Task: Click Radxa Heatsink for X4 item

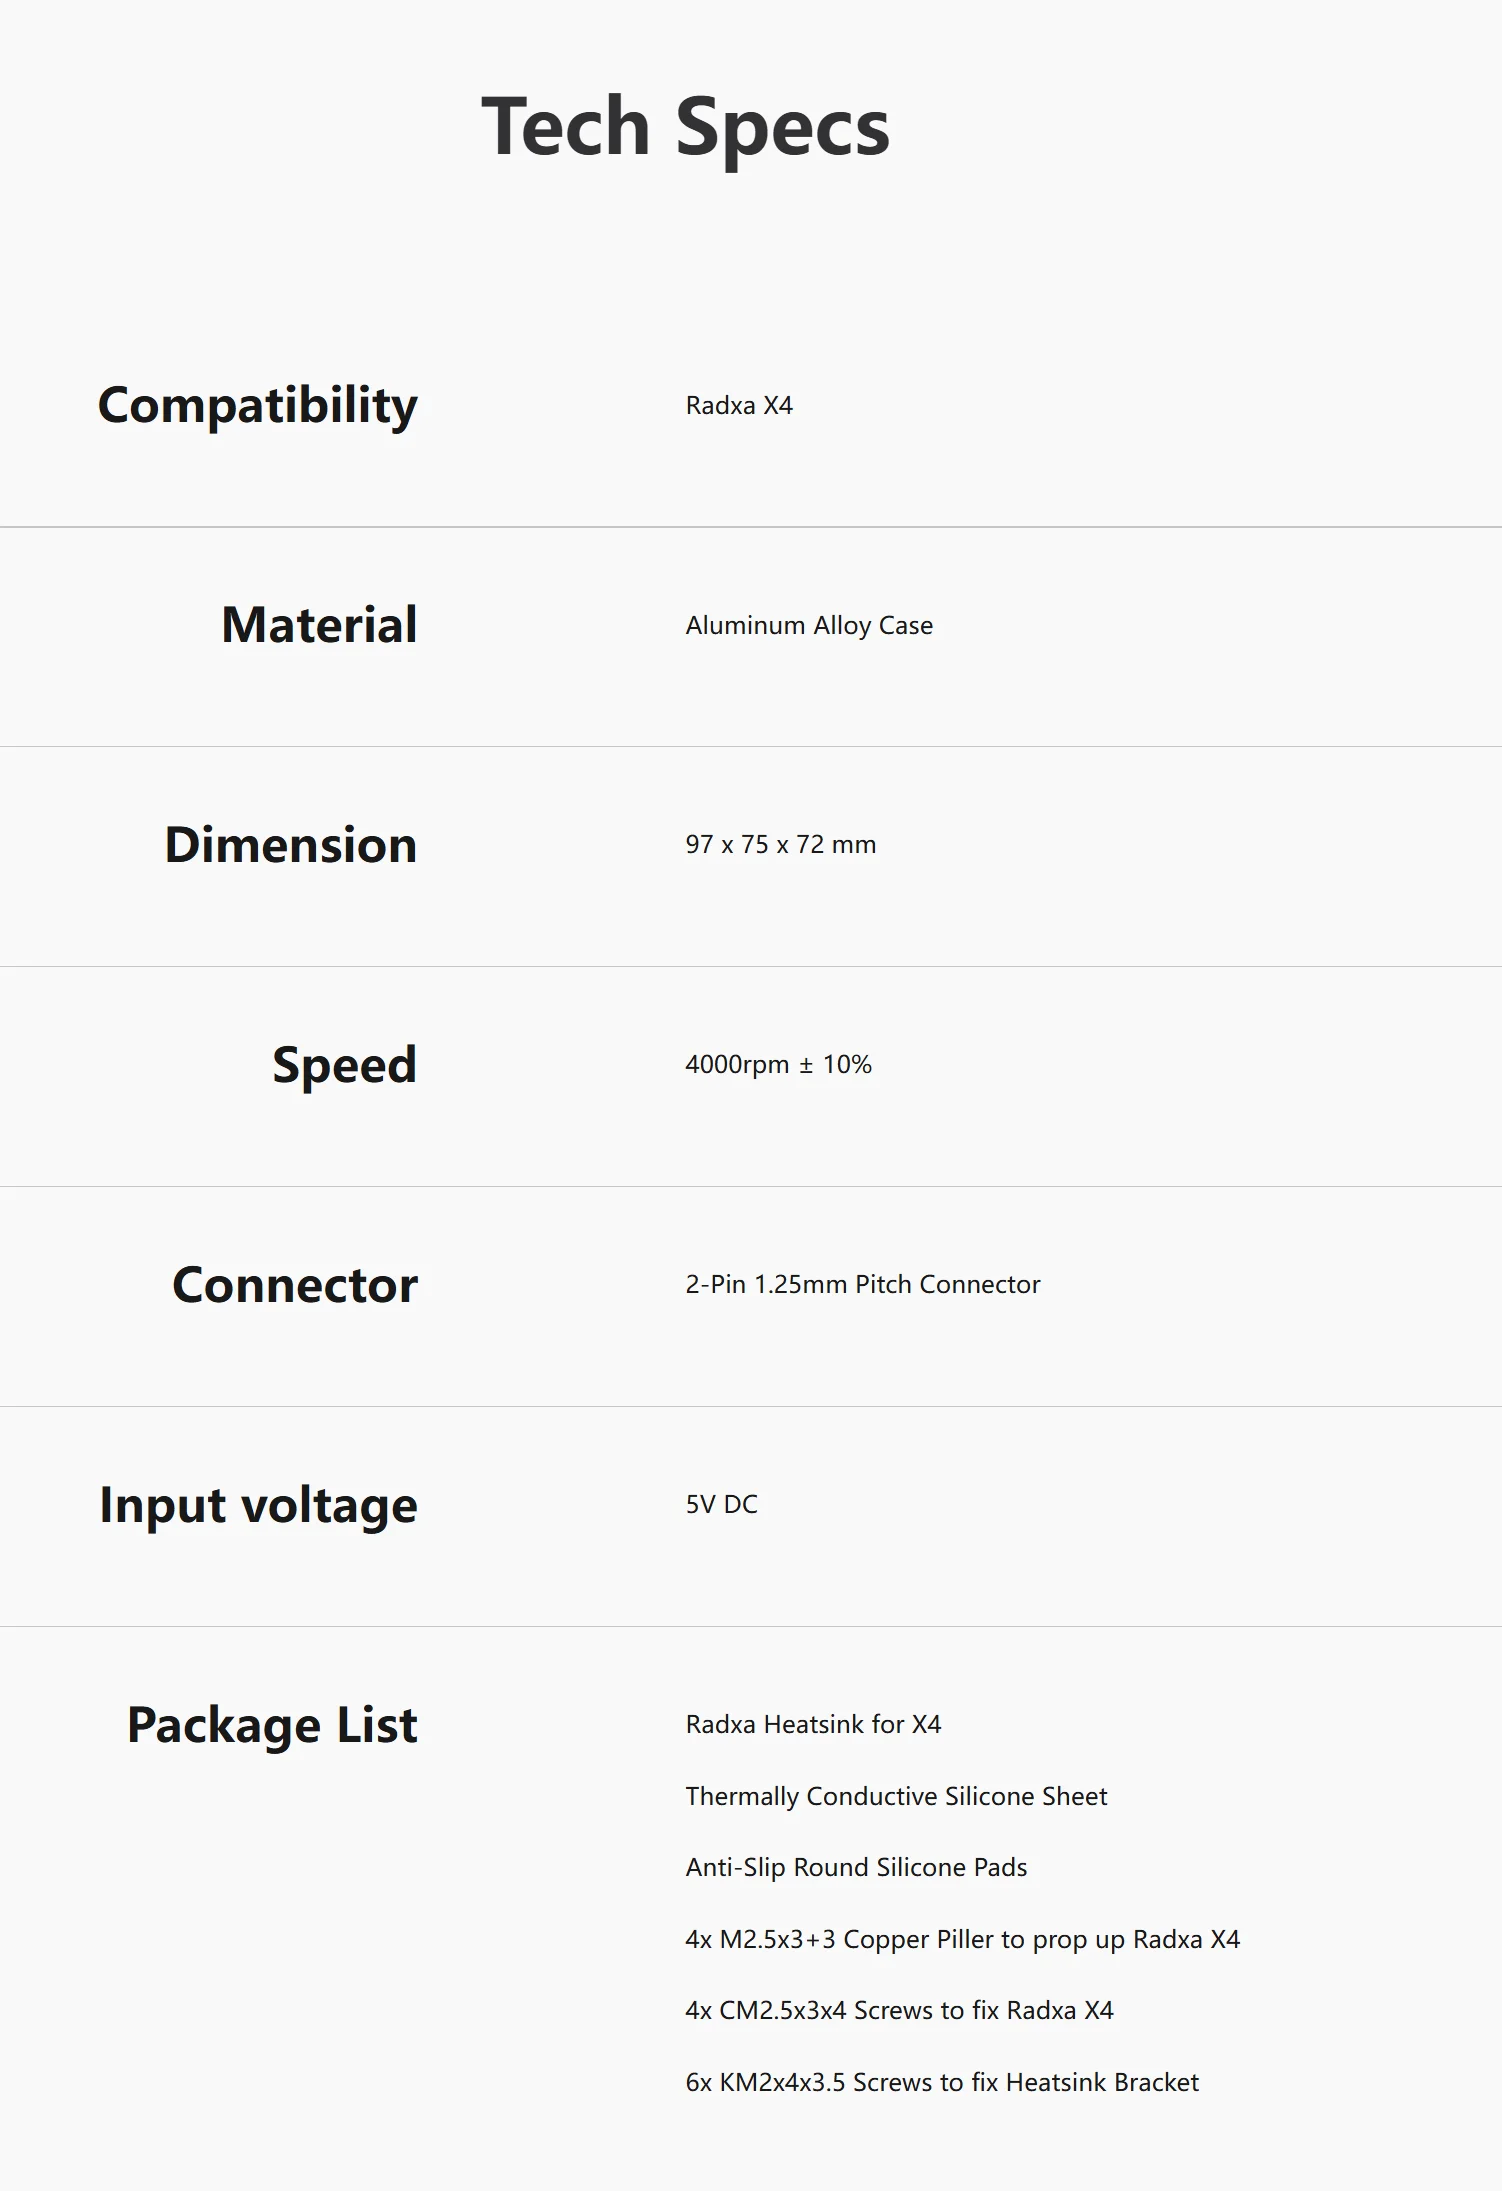Action: pyautogui.click(x=813, y=1725)
